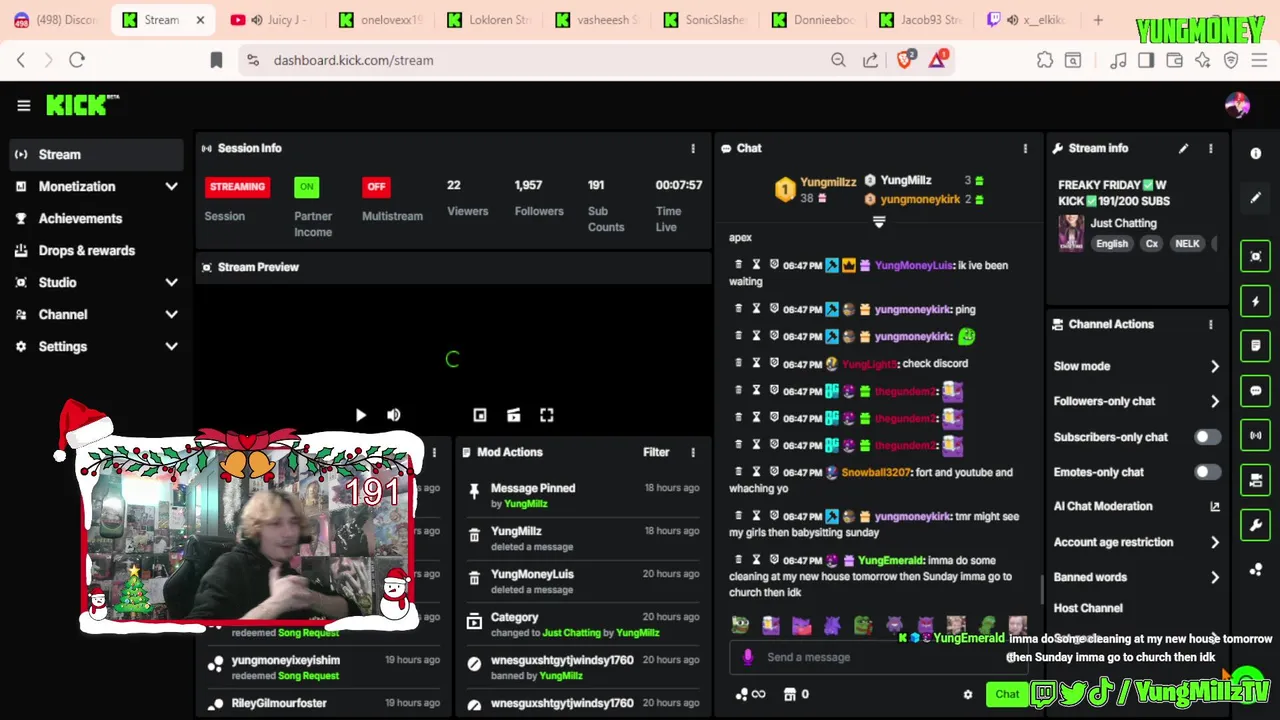This screenshot has height=720, width=1280.
Task: Open the shop icon below chat input
Action: point(789,694)
